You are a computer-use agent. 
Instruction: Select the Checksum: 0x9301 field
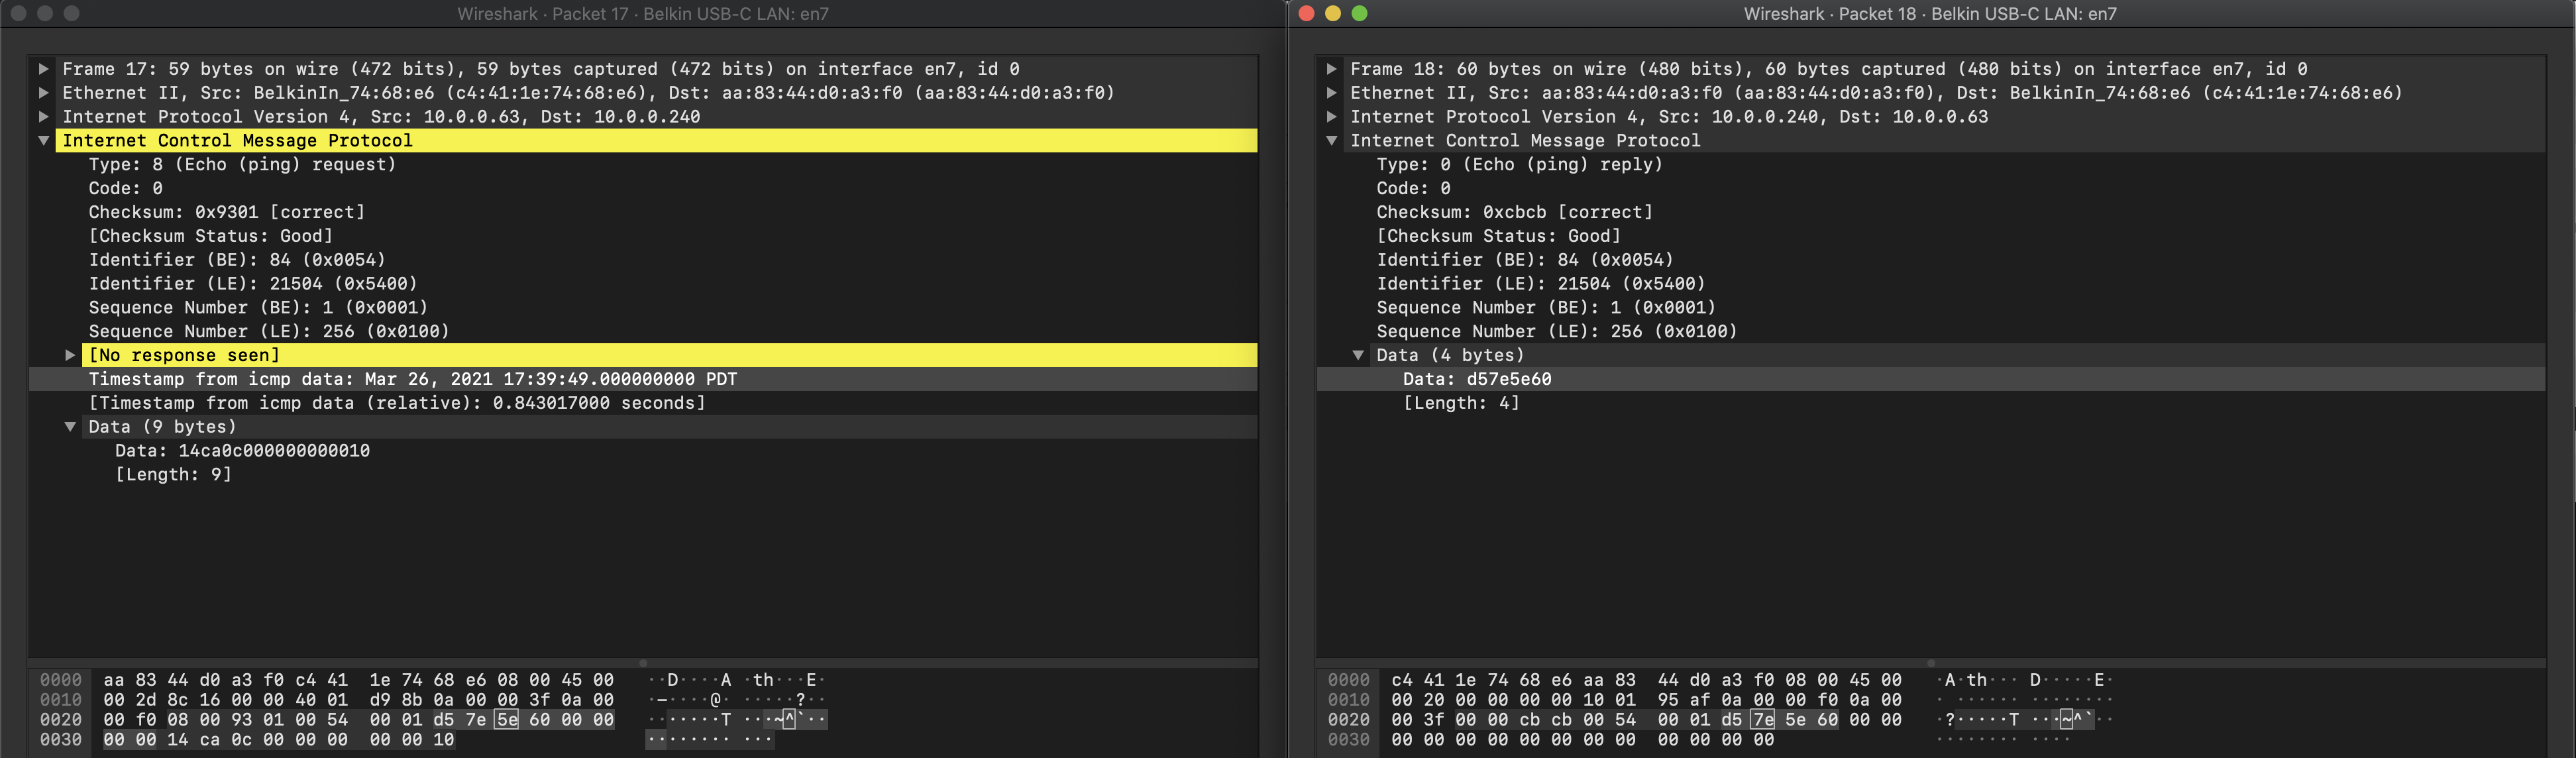[x=226, y=212]
